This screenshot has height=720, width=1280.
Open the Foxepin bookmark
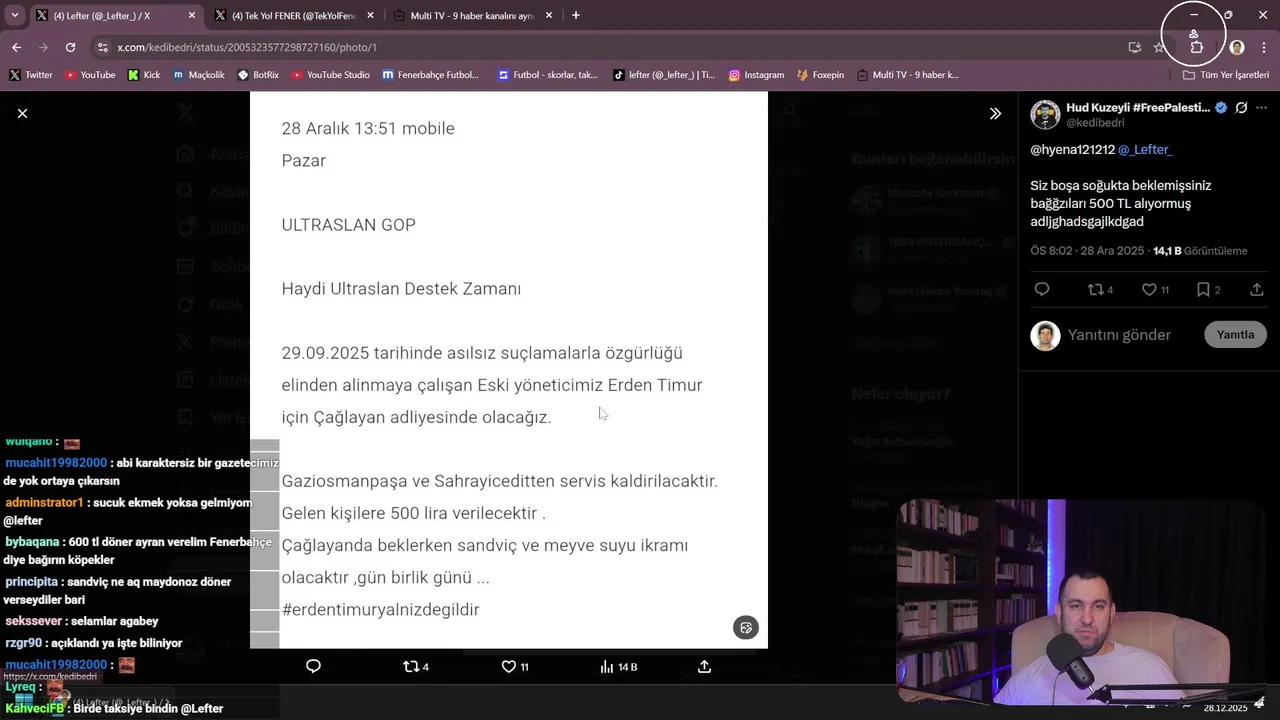click(x=820, y=75)
